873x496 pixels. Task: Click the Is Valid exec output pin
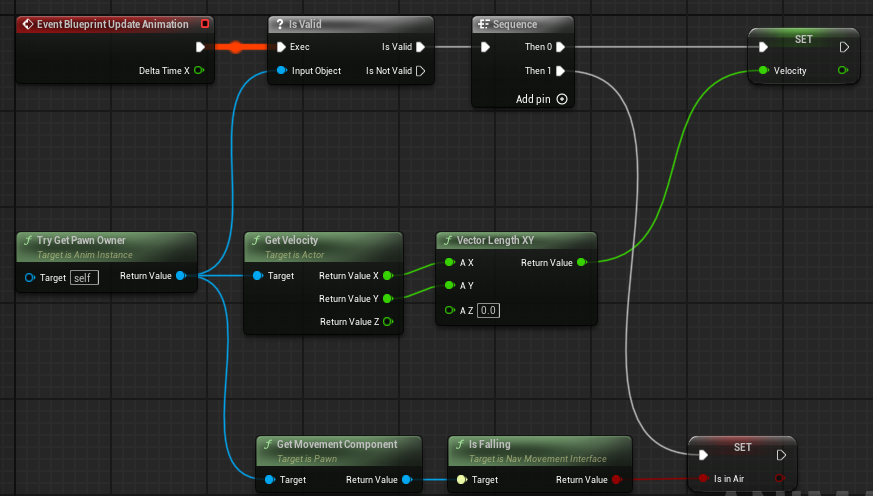(x=420, y=47)
